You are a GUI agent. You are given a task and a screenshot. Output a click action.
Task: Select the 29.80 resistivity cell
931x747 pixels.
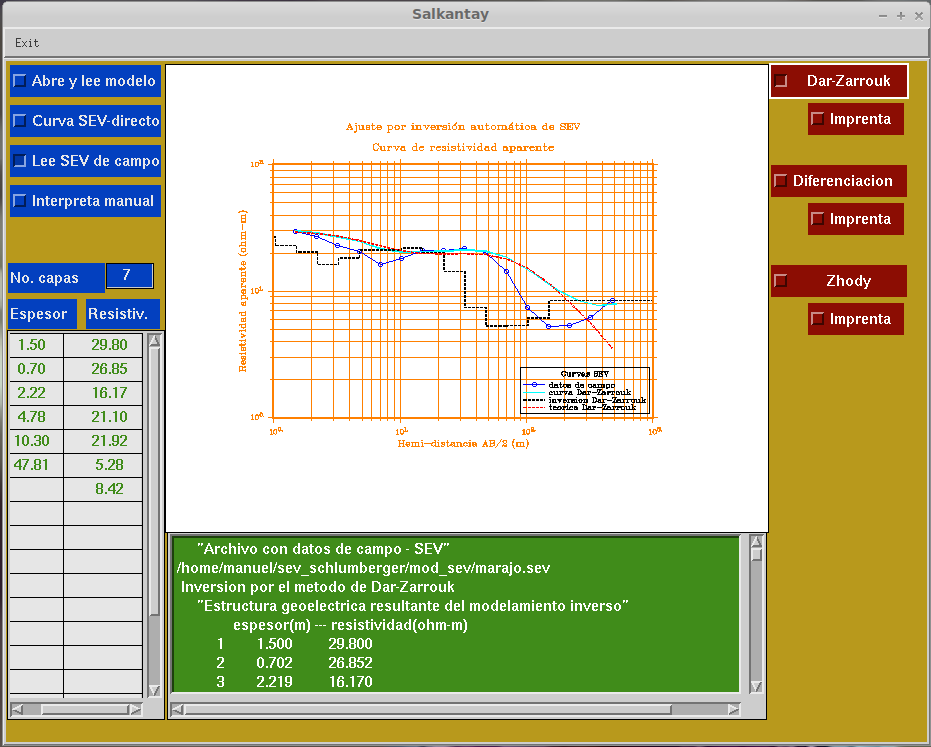[108, 345]
